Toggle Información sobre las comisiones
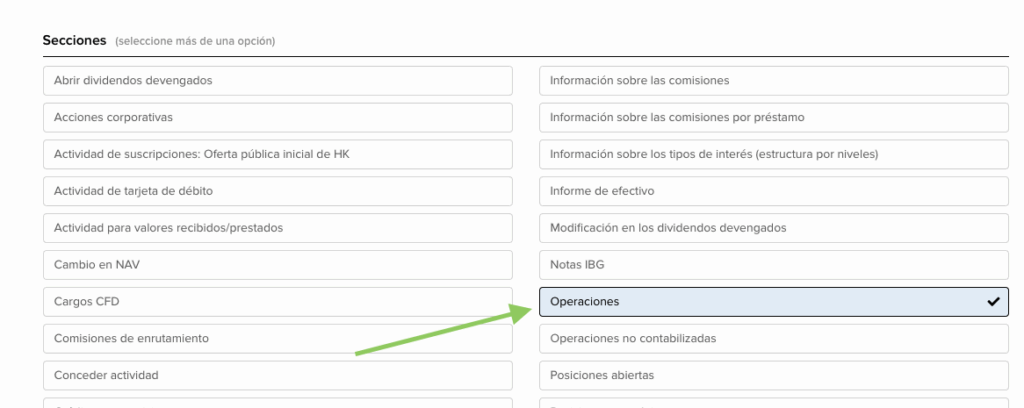 [x=773, y=81]
